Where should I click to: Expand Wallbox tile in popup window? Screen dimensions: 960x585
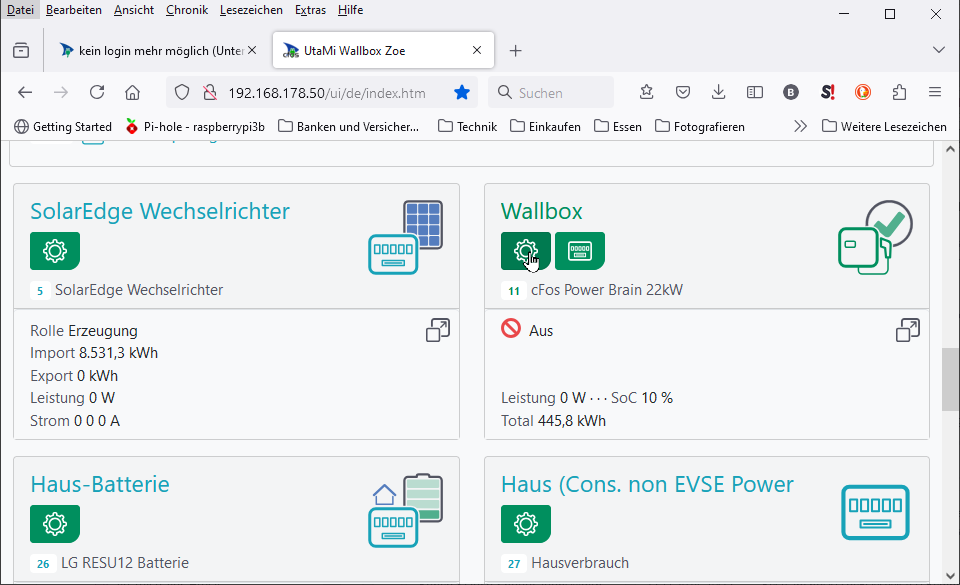908,330
